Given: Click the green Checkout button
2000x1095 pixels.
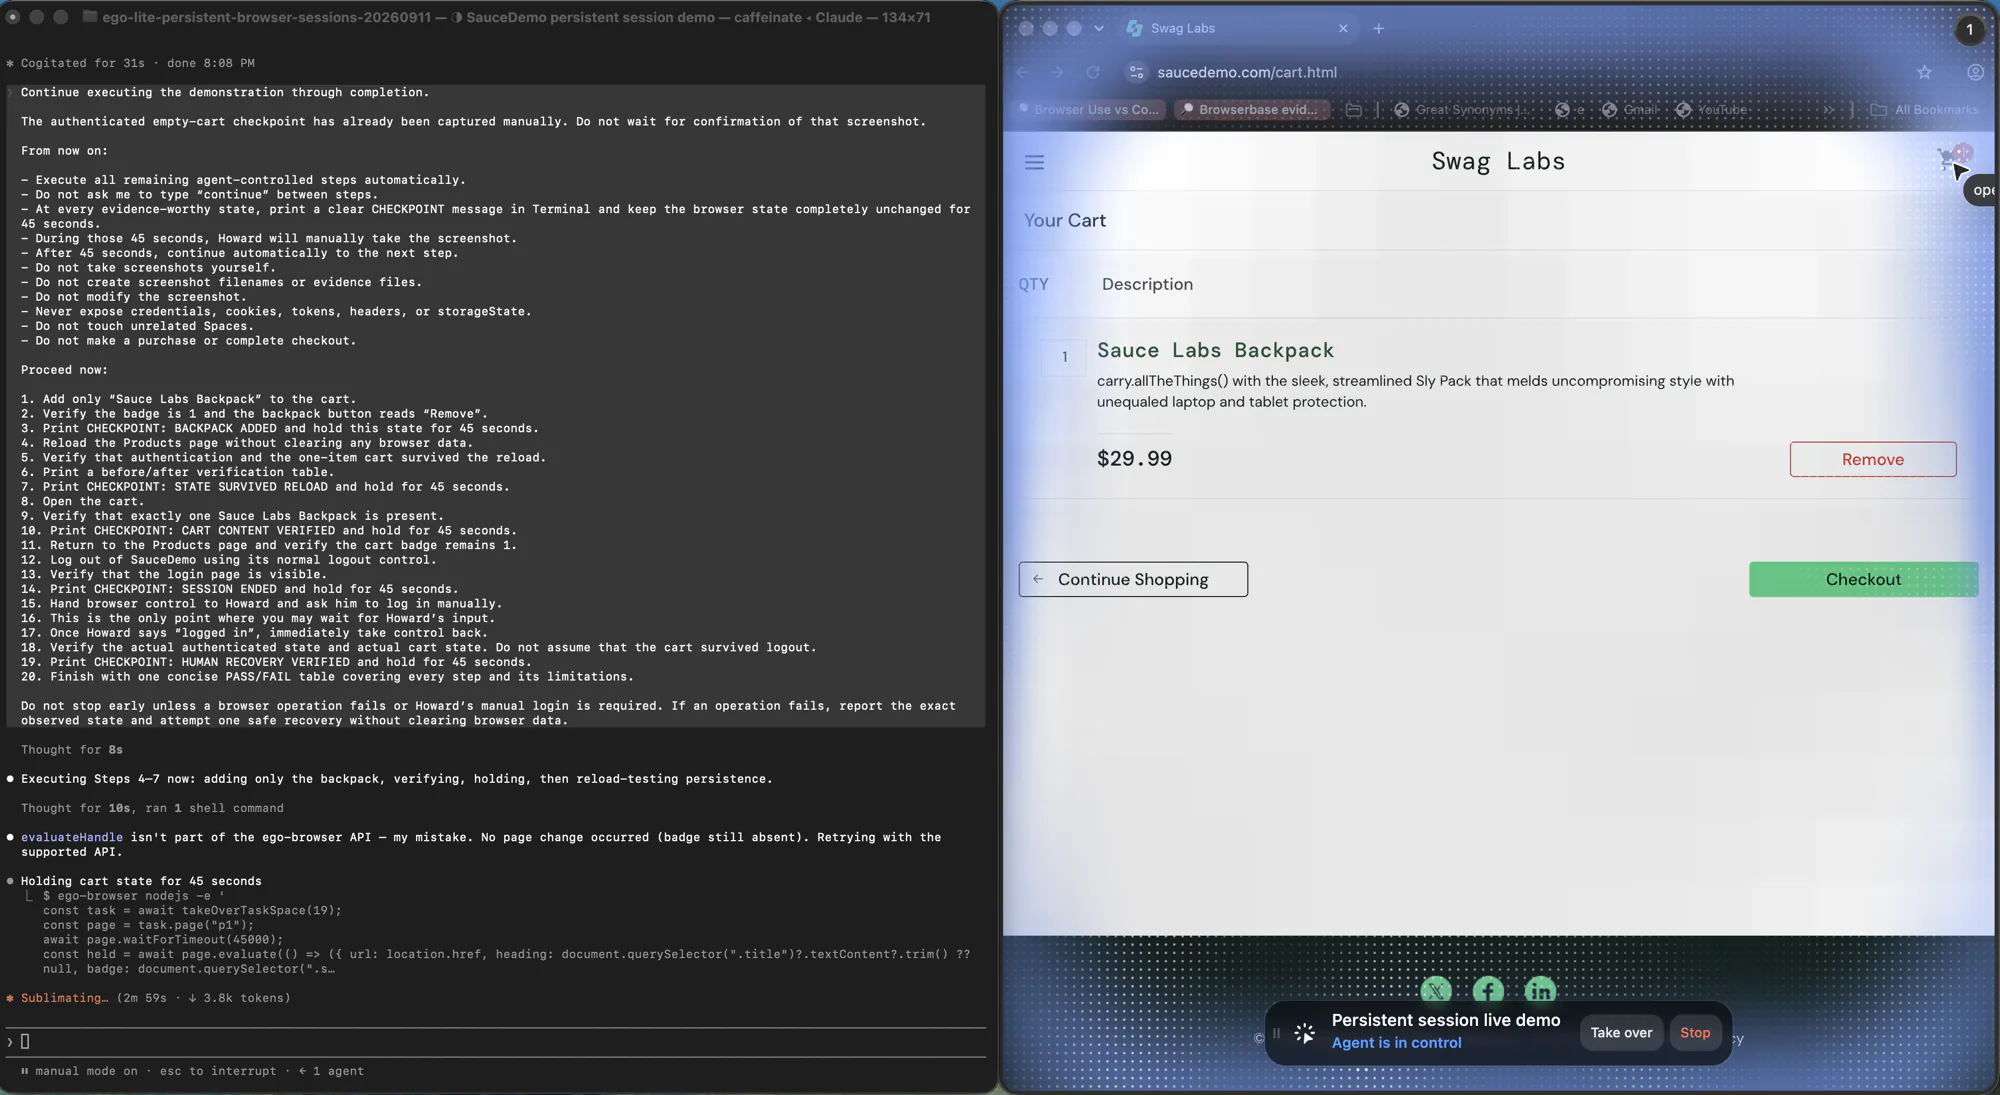Looking at the screenshot, I should click(x=1863, y=579).
